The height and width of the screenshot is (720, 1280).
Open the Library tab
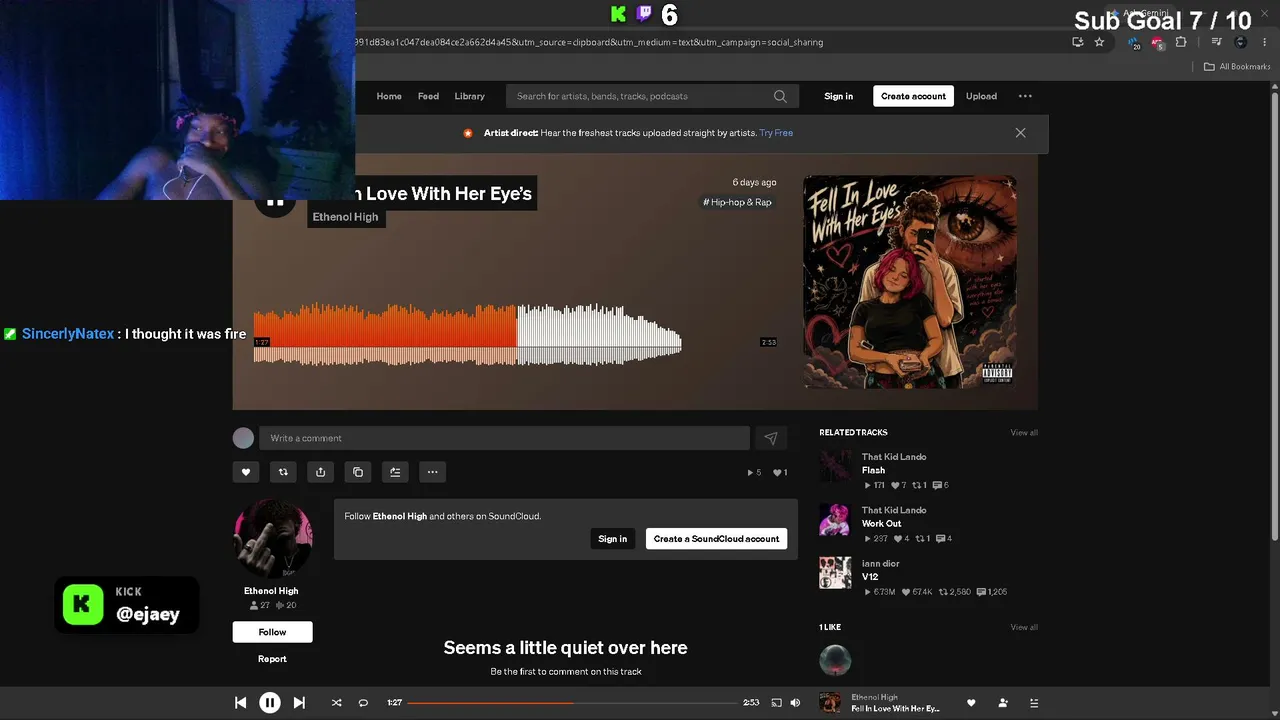tap(469, 96)
